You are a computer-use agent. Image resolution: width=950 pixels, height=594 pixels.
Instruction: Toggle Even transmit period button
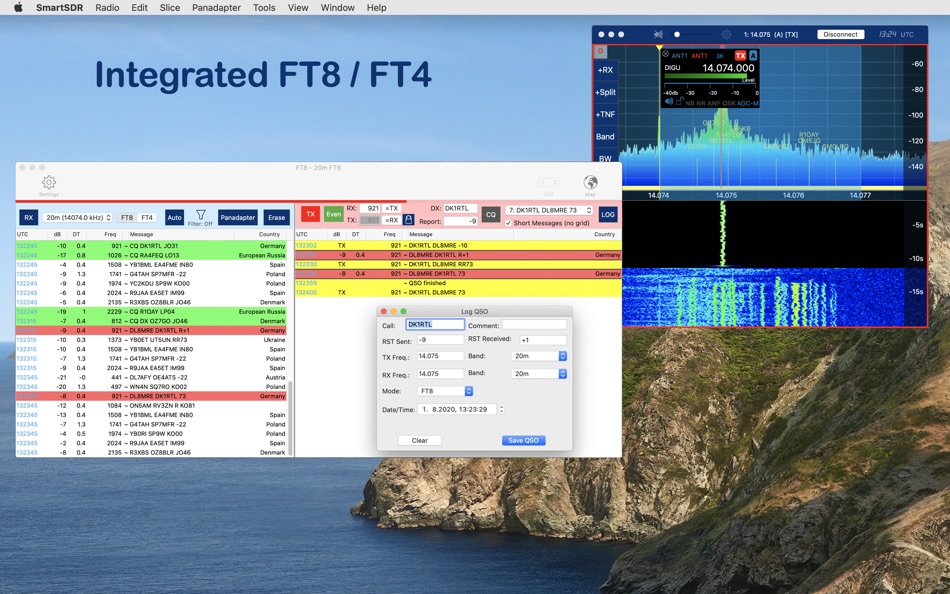click(x=334, y=214)
